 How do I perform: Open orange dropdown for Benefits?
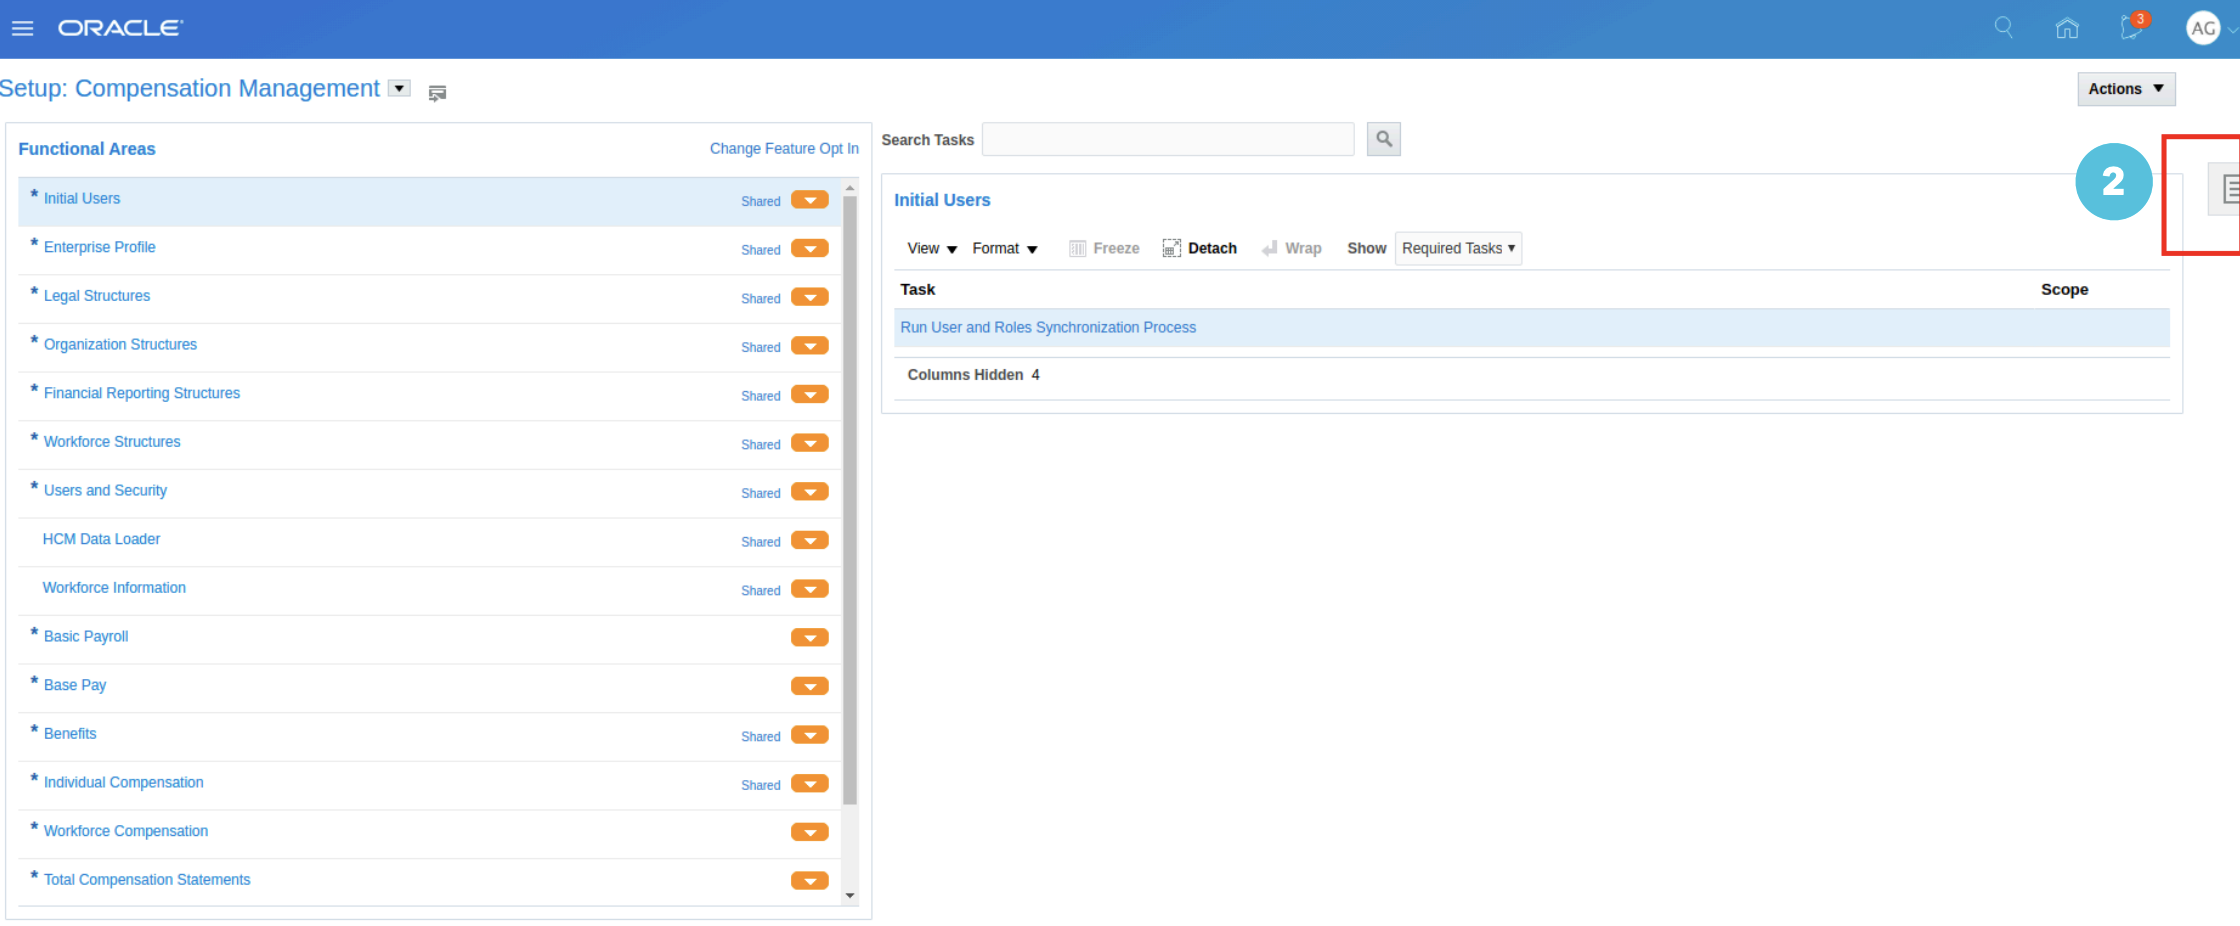(x=810, y=735)
